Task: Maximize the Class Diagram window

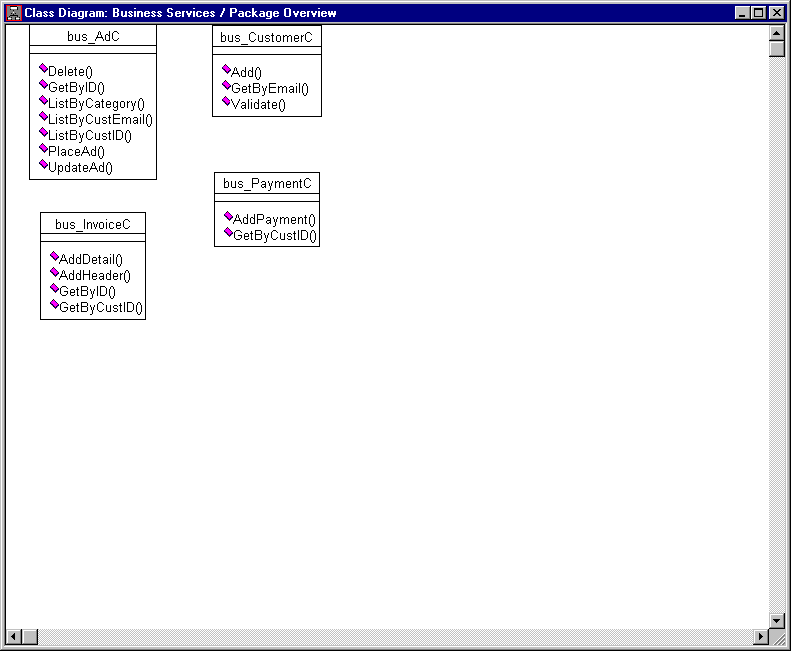Action: coord(758,13)
